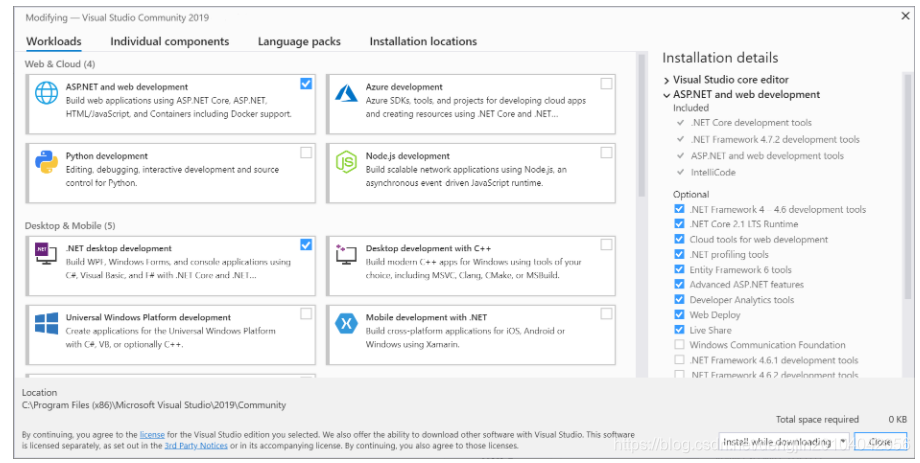Check Windows Communication Foundation option
920x463 pixels.
[679, 344]
